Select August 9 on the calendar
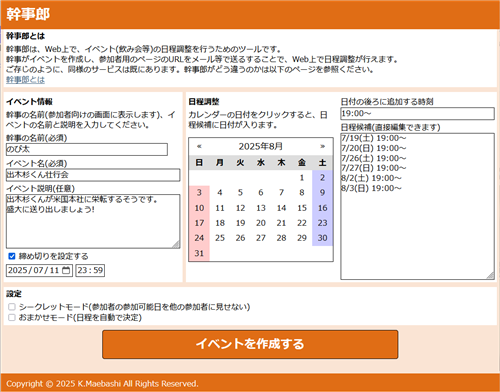The width and height of the screenshot is (500, 392). (322, 193)
